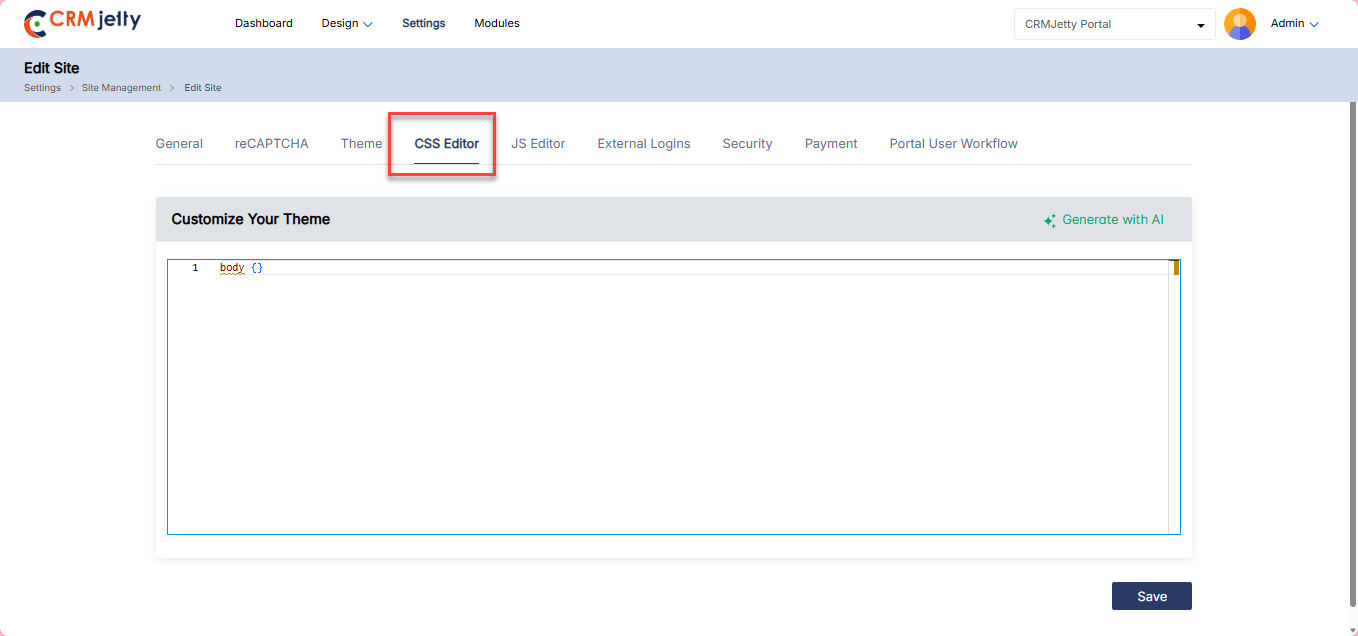This screenshot has width=1358, height=636.
Task: Open the Portal User Workflow tab
Action: coord(953,144)
